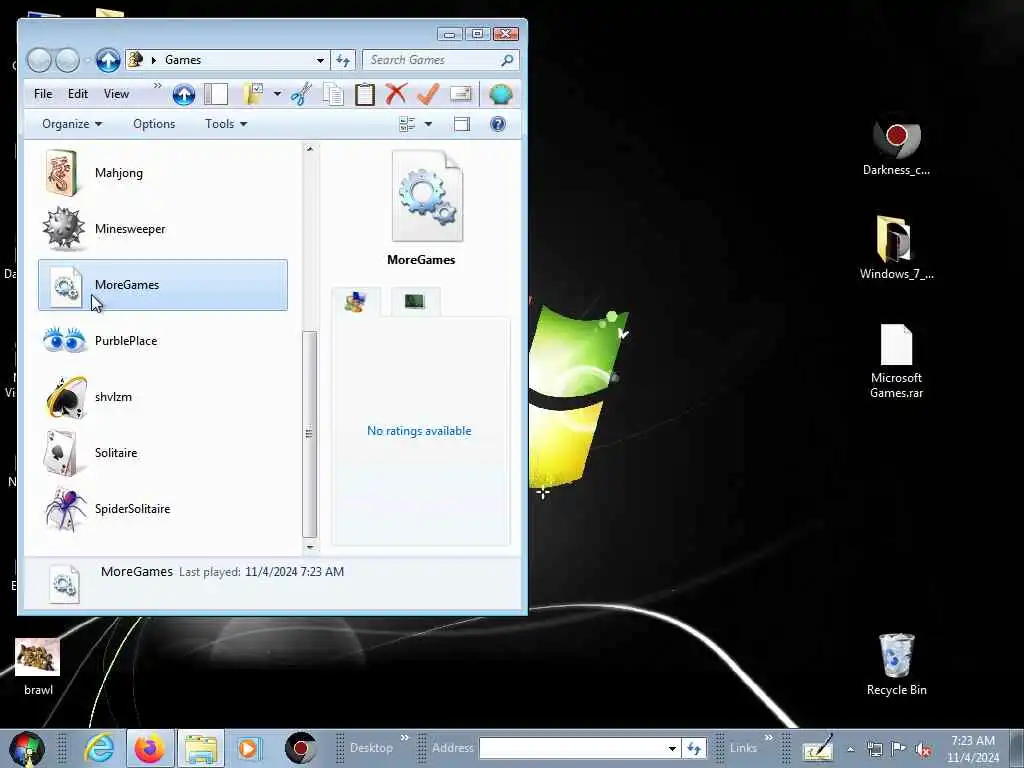1024x768 pixels.
Task: Open the Games address bar history dropdown
Action: click(x=320, y=60)
